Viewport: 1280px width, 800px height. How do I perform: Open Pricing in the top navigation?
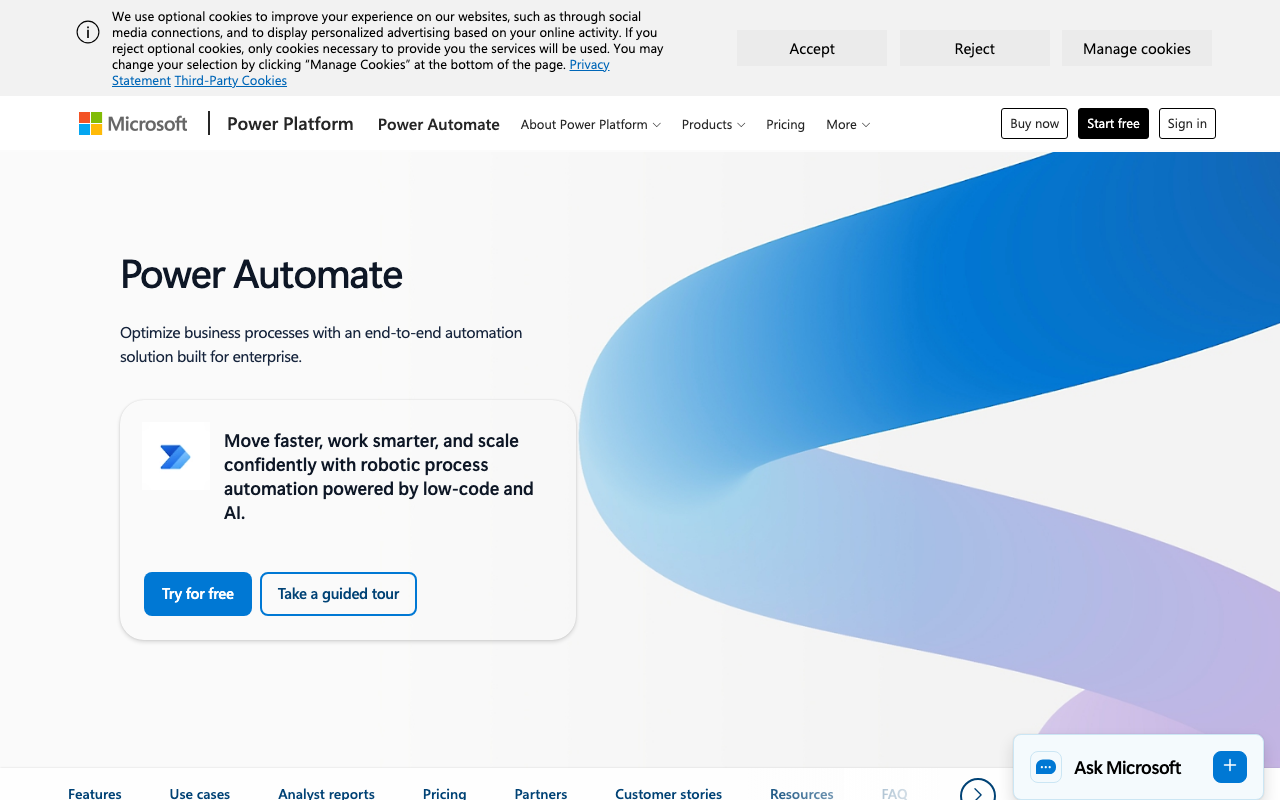pos(785,124)
